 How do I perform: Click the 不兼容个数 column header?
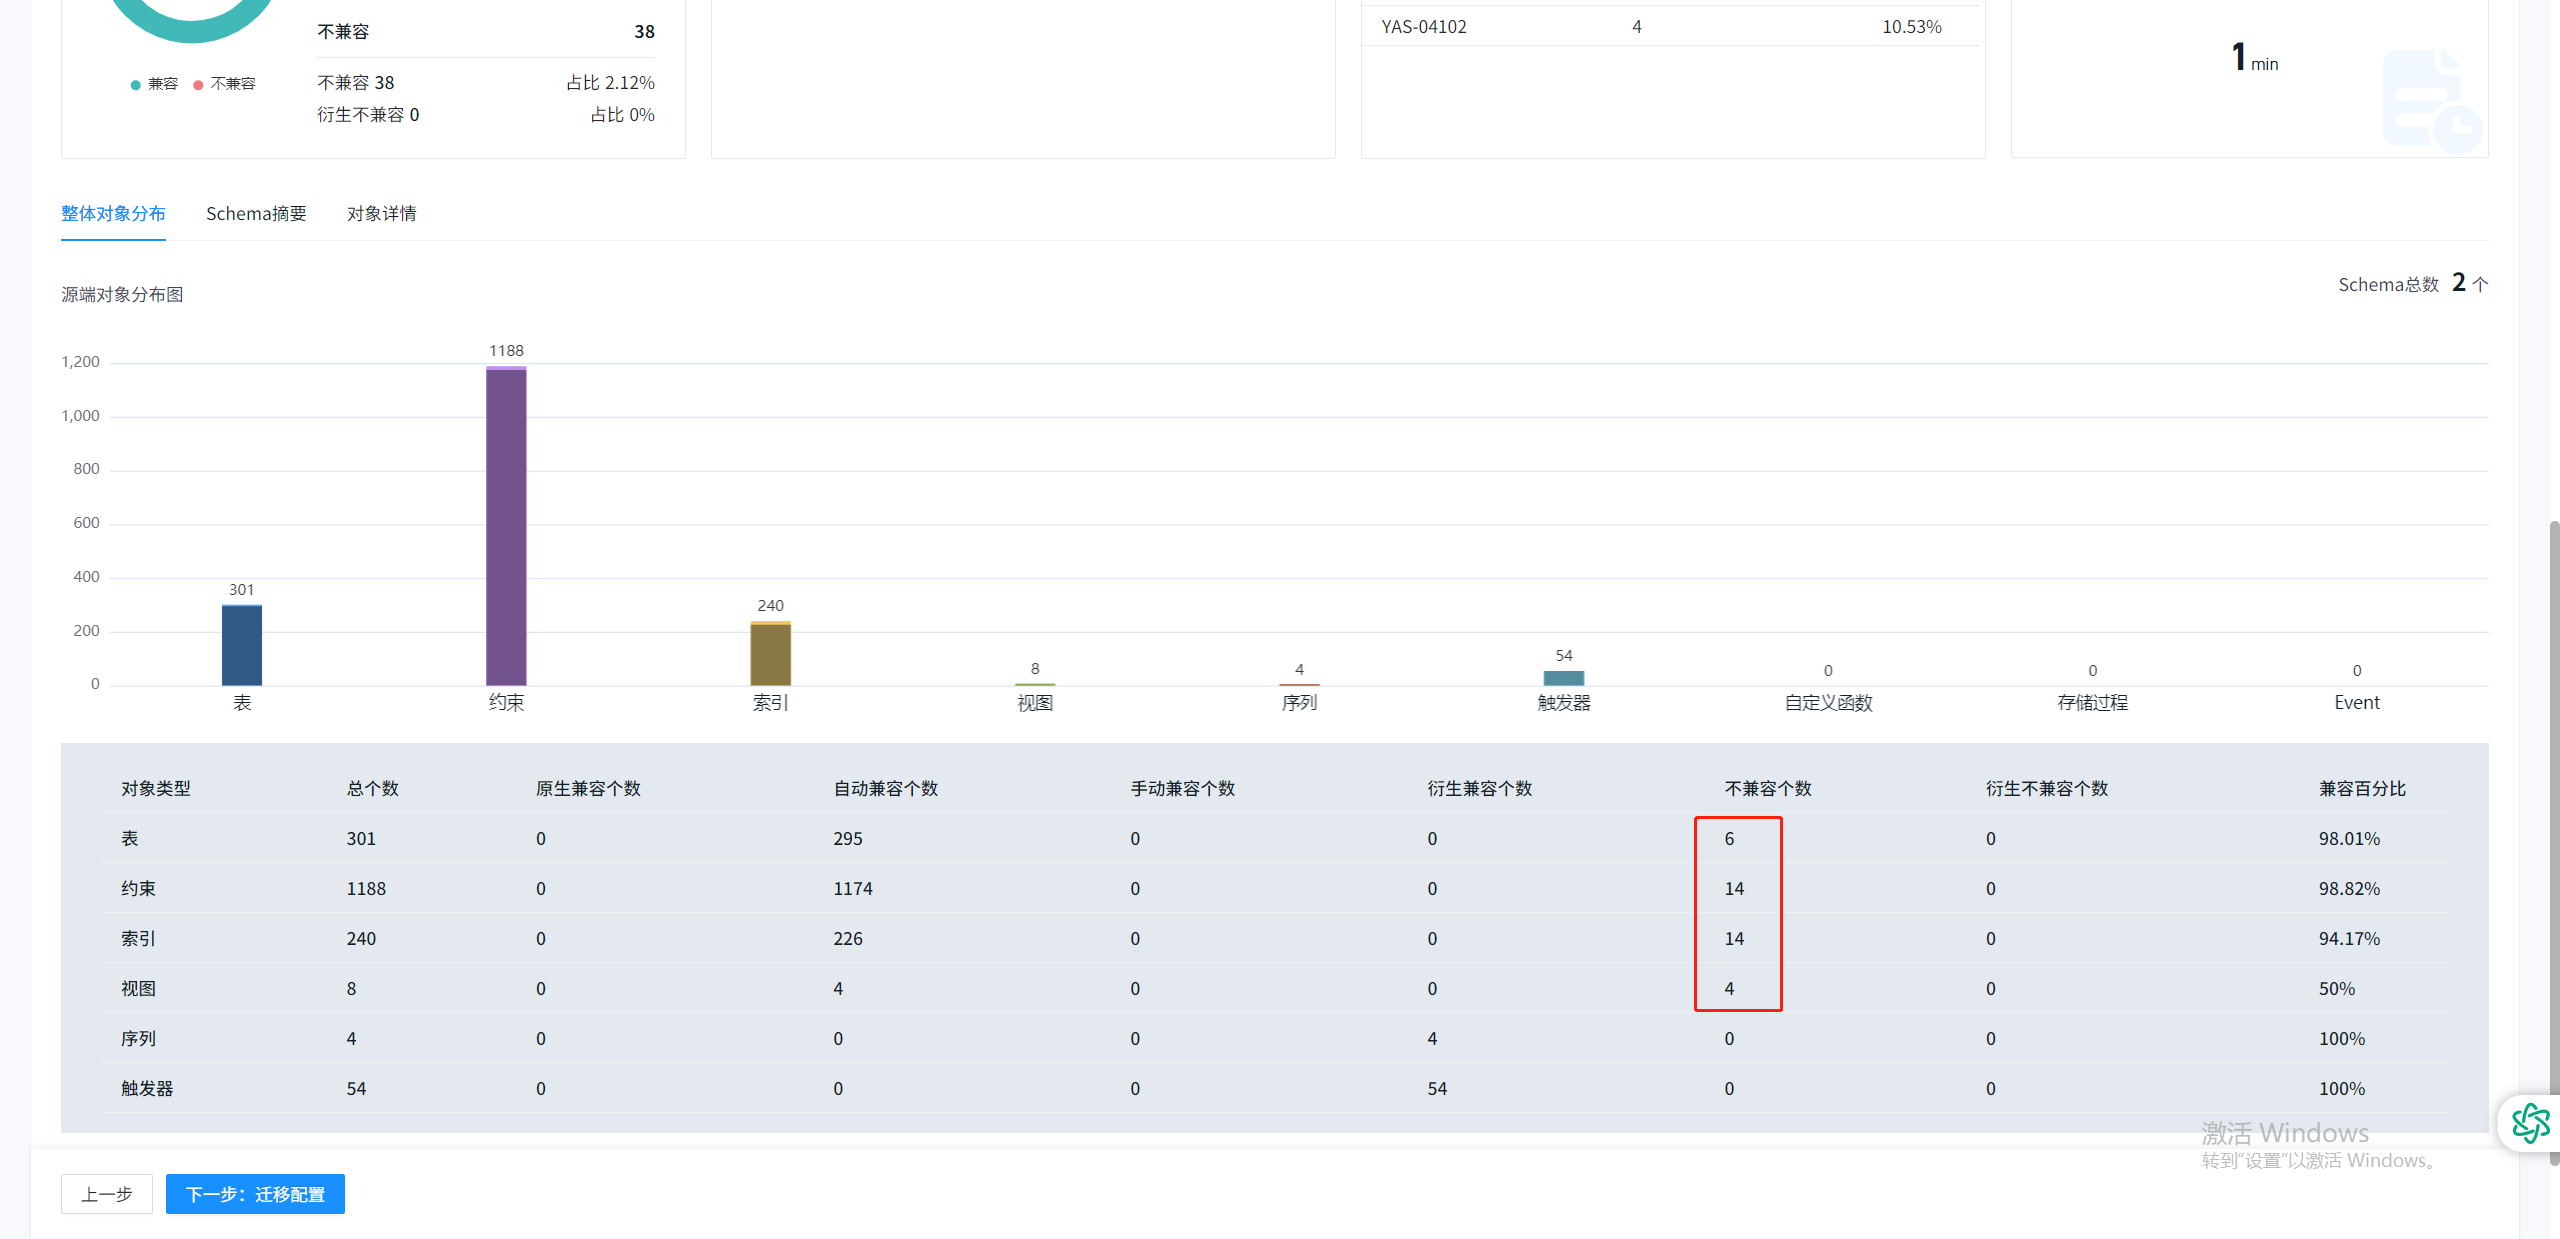tap(1767, 788)
